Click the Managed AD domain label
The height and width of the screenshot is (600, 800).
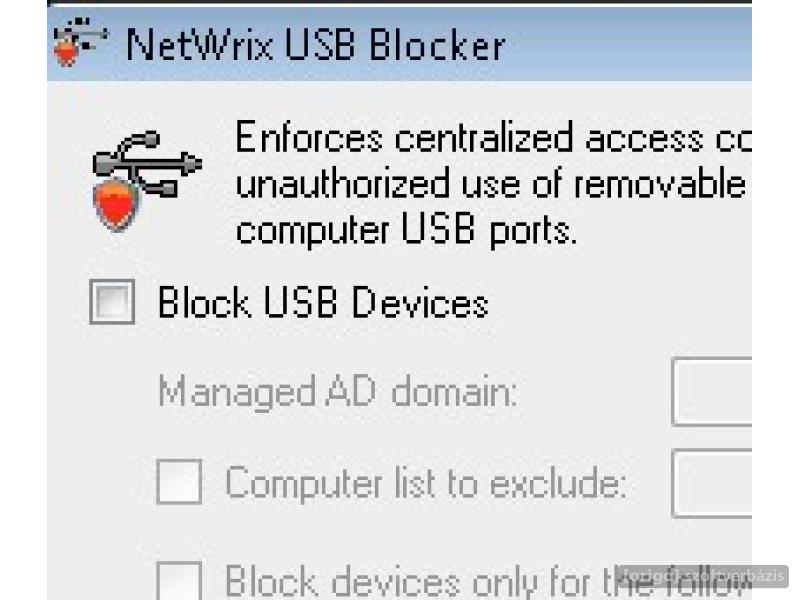(x=338, y=392)
